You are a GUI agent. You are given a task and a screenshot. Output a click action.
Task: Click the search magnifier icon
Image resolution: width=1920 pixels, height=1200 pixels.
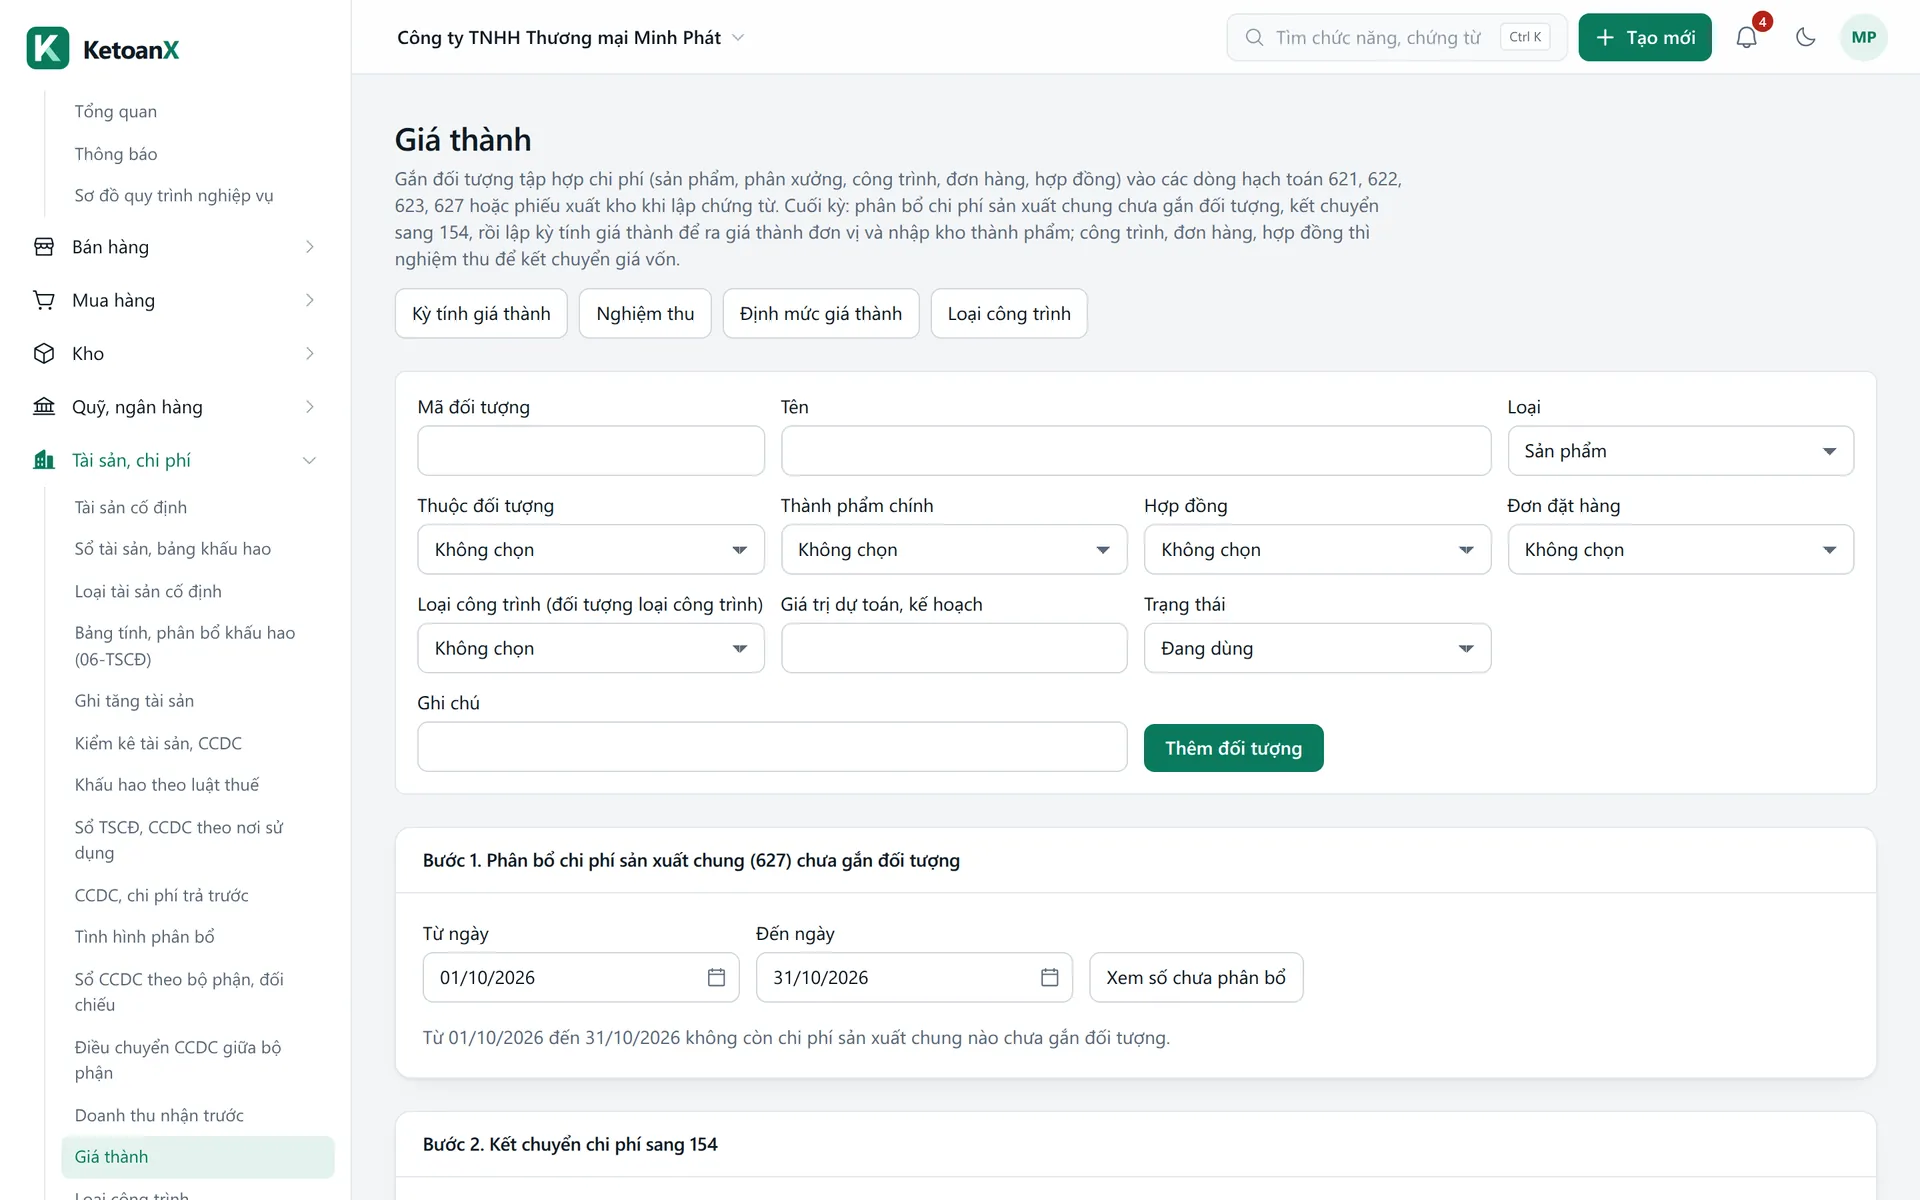click(1254, 38)
